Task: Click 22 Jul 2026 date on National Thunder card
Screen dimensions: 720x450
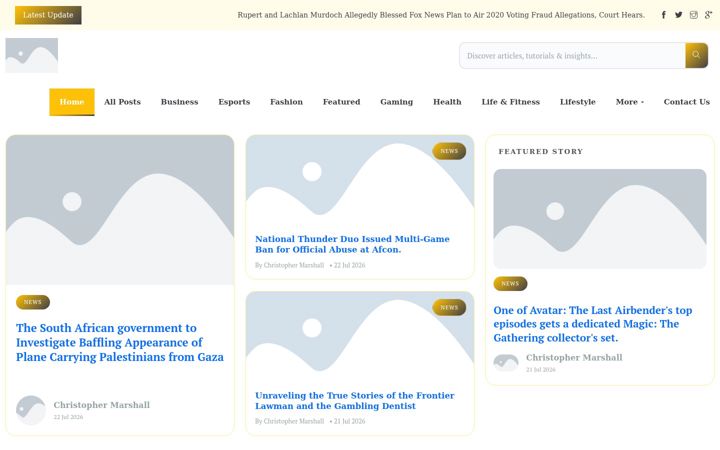Action: coord(349,265)
